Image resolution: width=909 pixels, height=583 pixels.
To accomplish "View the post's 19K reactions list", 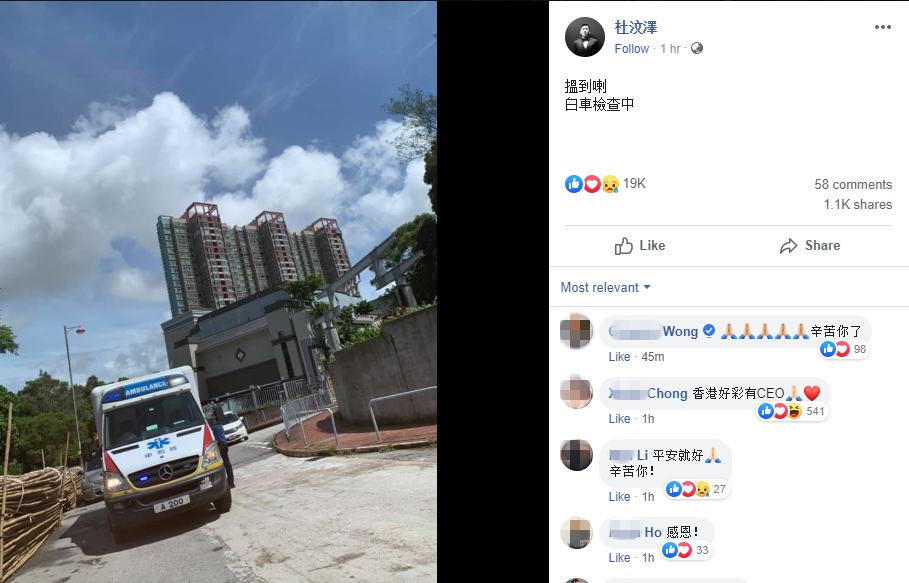I will coord(605,184).
